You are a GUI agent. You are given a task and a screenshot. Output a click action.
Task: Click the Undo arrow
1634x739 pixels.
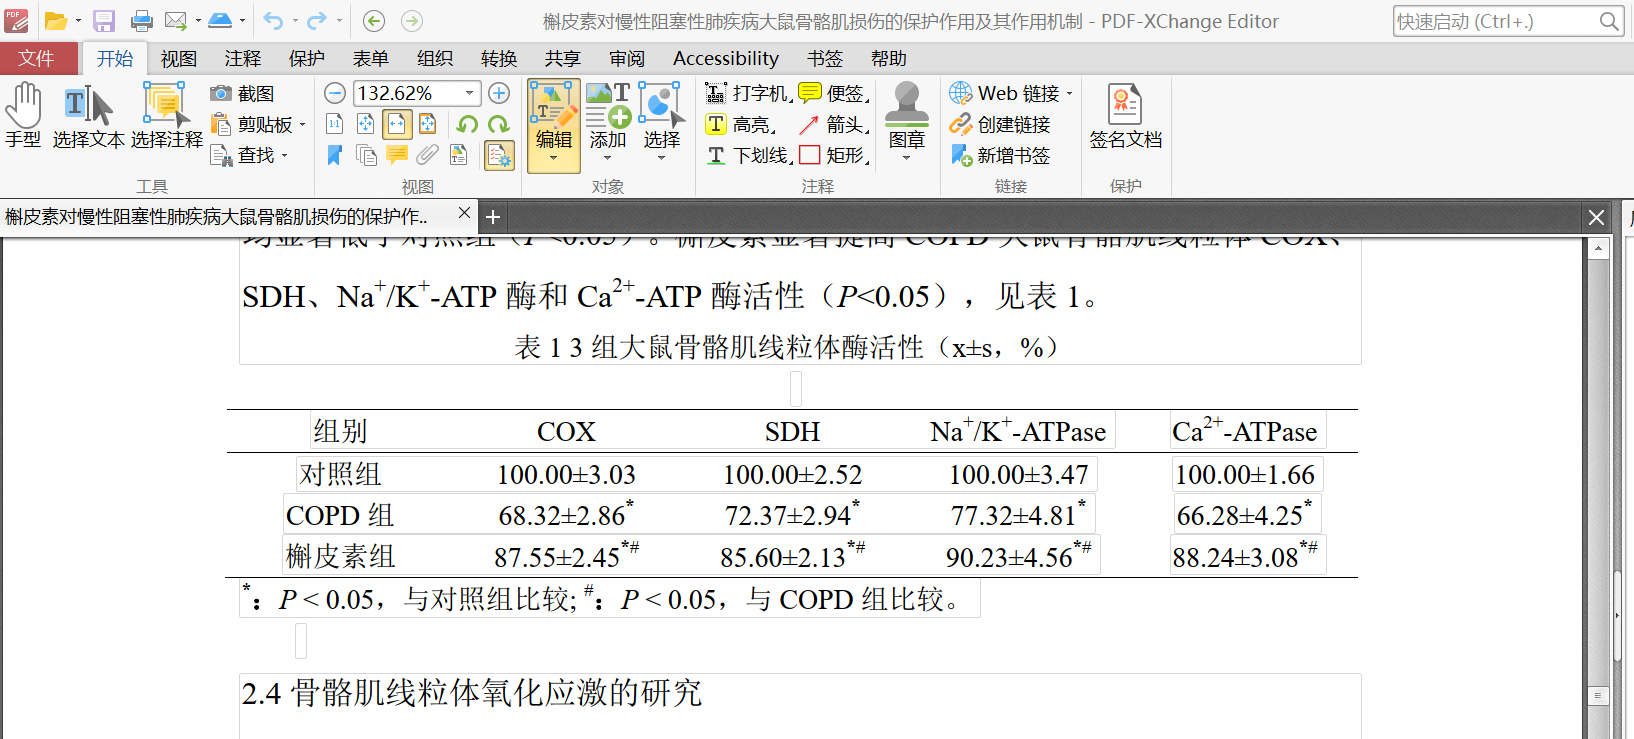[x=273, y=21]
